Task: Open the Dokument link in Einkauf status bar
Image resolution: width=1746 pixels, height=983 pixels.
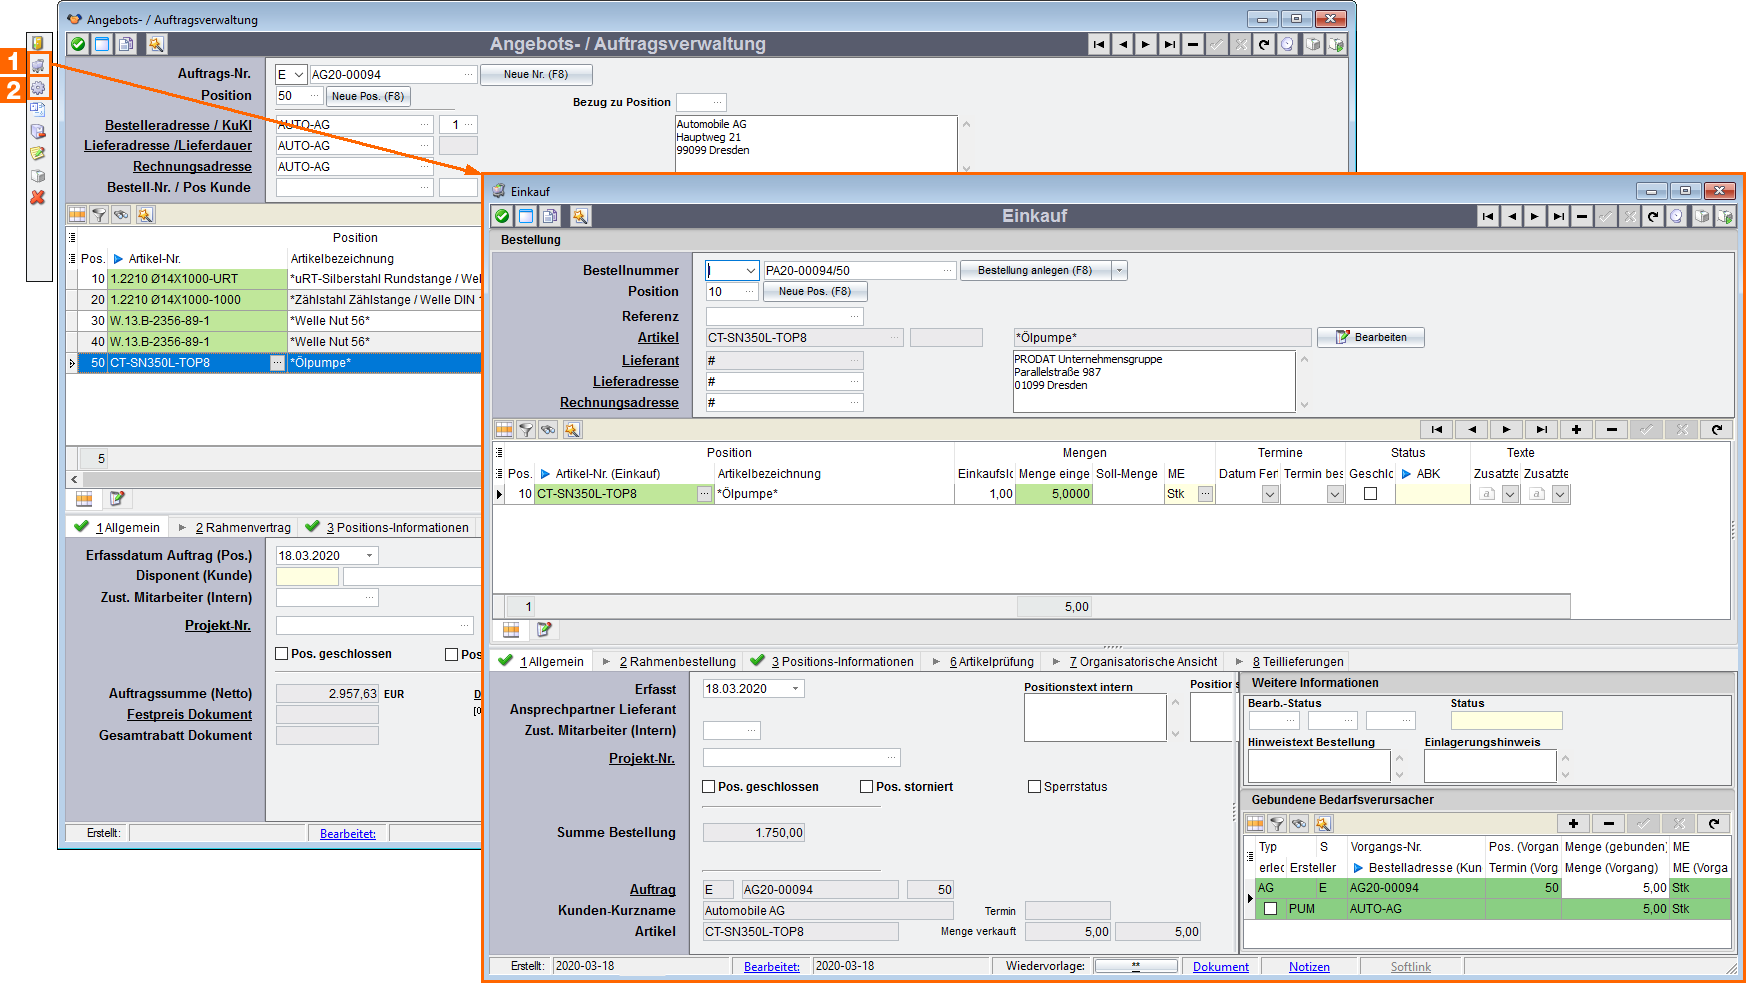Action: (1220, 967)
